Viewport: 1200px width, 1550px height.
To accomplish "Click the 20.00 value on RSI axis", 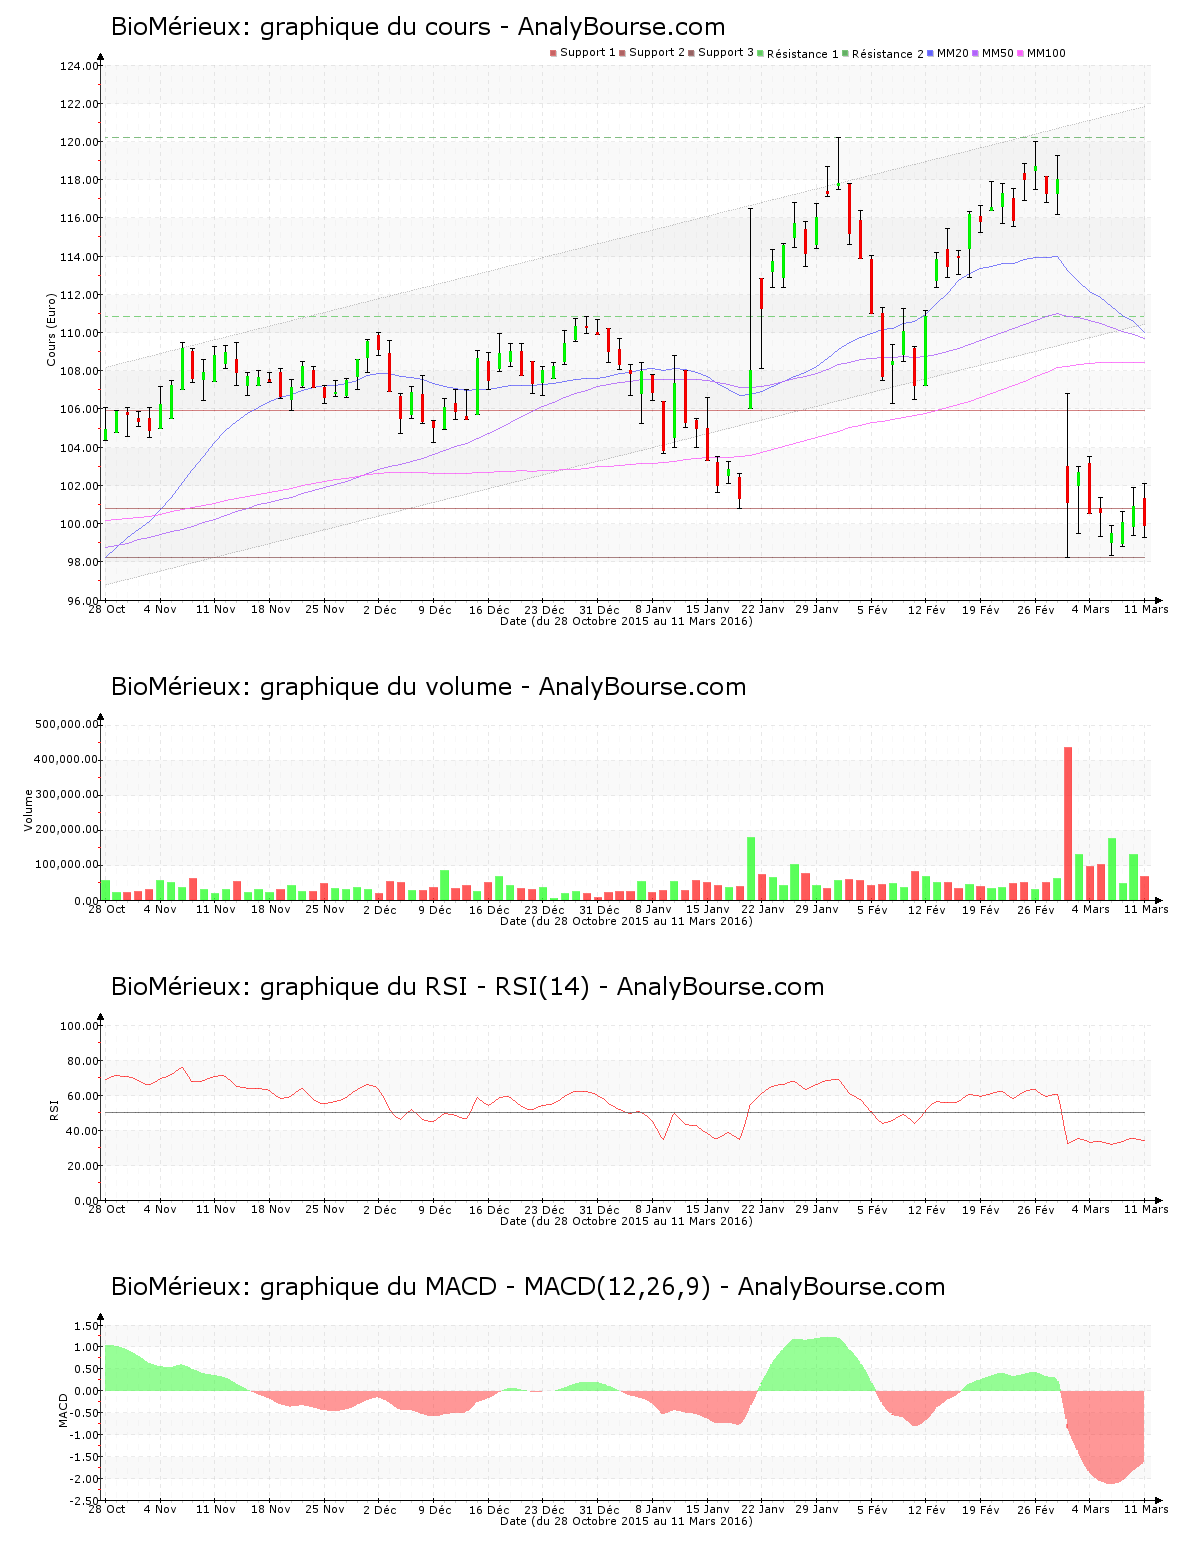I will [x=83, y=1166].
